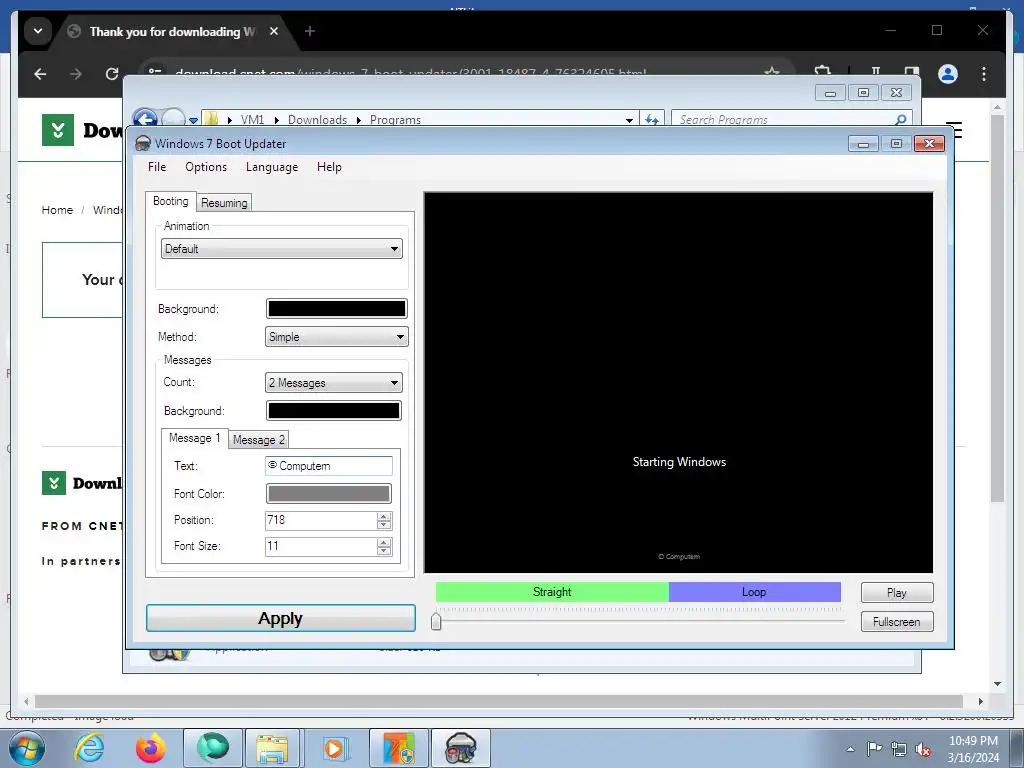Click the Search Programs box in Explorer
The width and height of the screenshot is (1024, 768).
784,120
